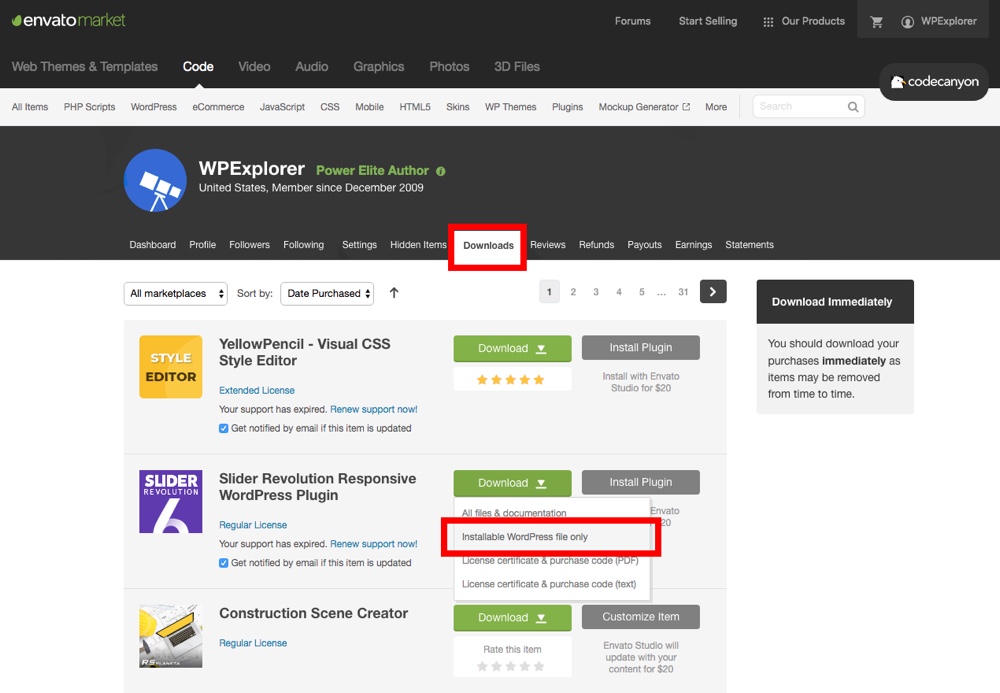Open the Settings tab

point(359,245)
